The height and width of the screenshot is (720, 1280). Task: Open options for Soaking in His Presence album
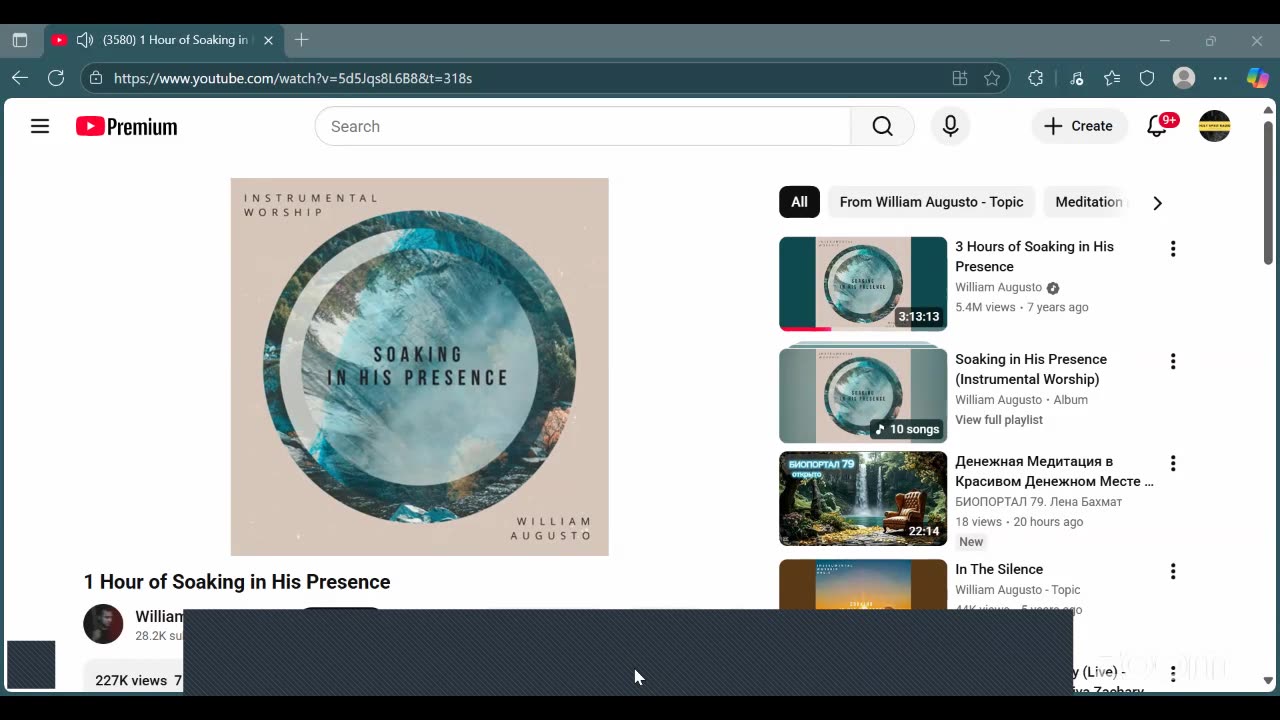[1173, 361]
